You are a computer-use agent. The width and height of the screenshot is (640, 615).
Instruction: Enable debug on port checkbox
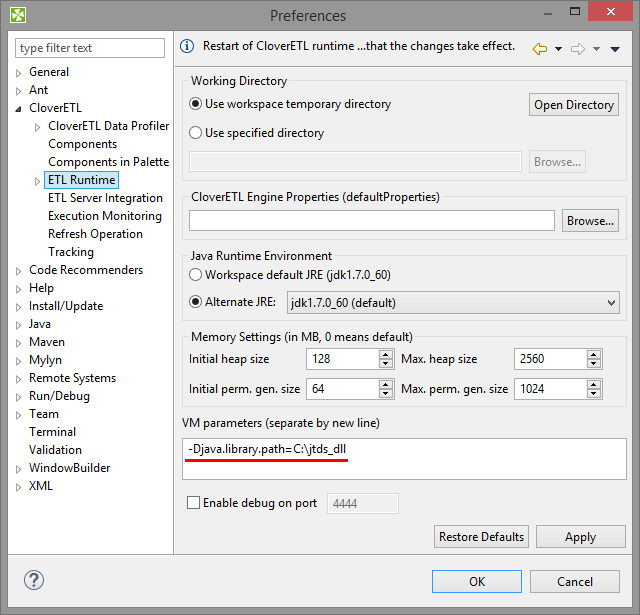click(193, 502)
